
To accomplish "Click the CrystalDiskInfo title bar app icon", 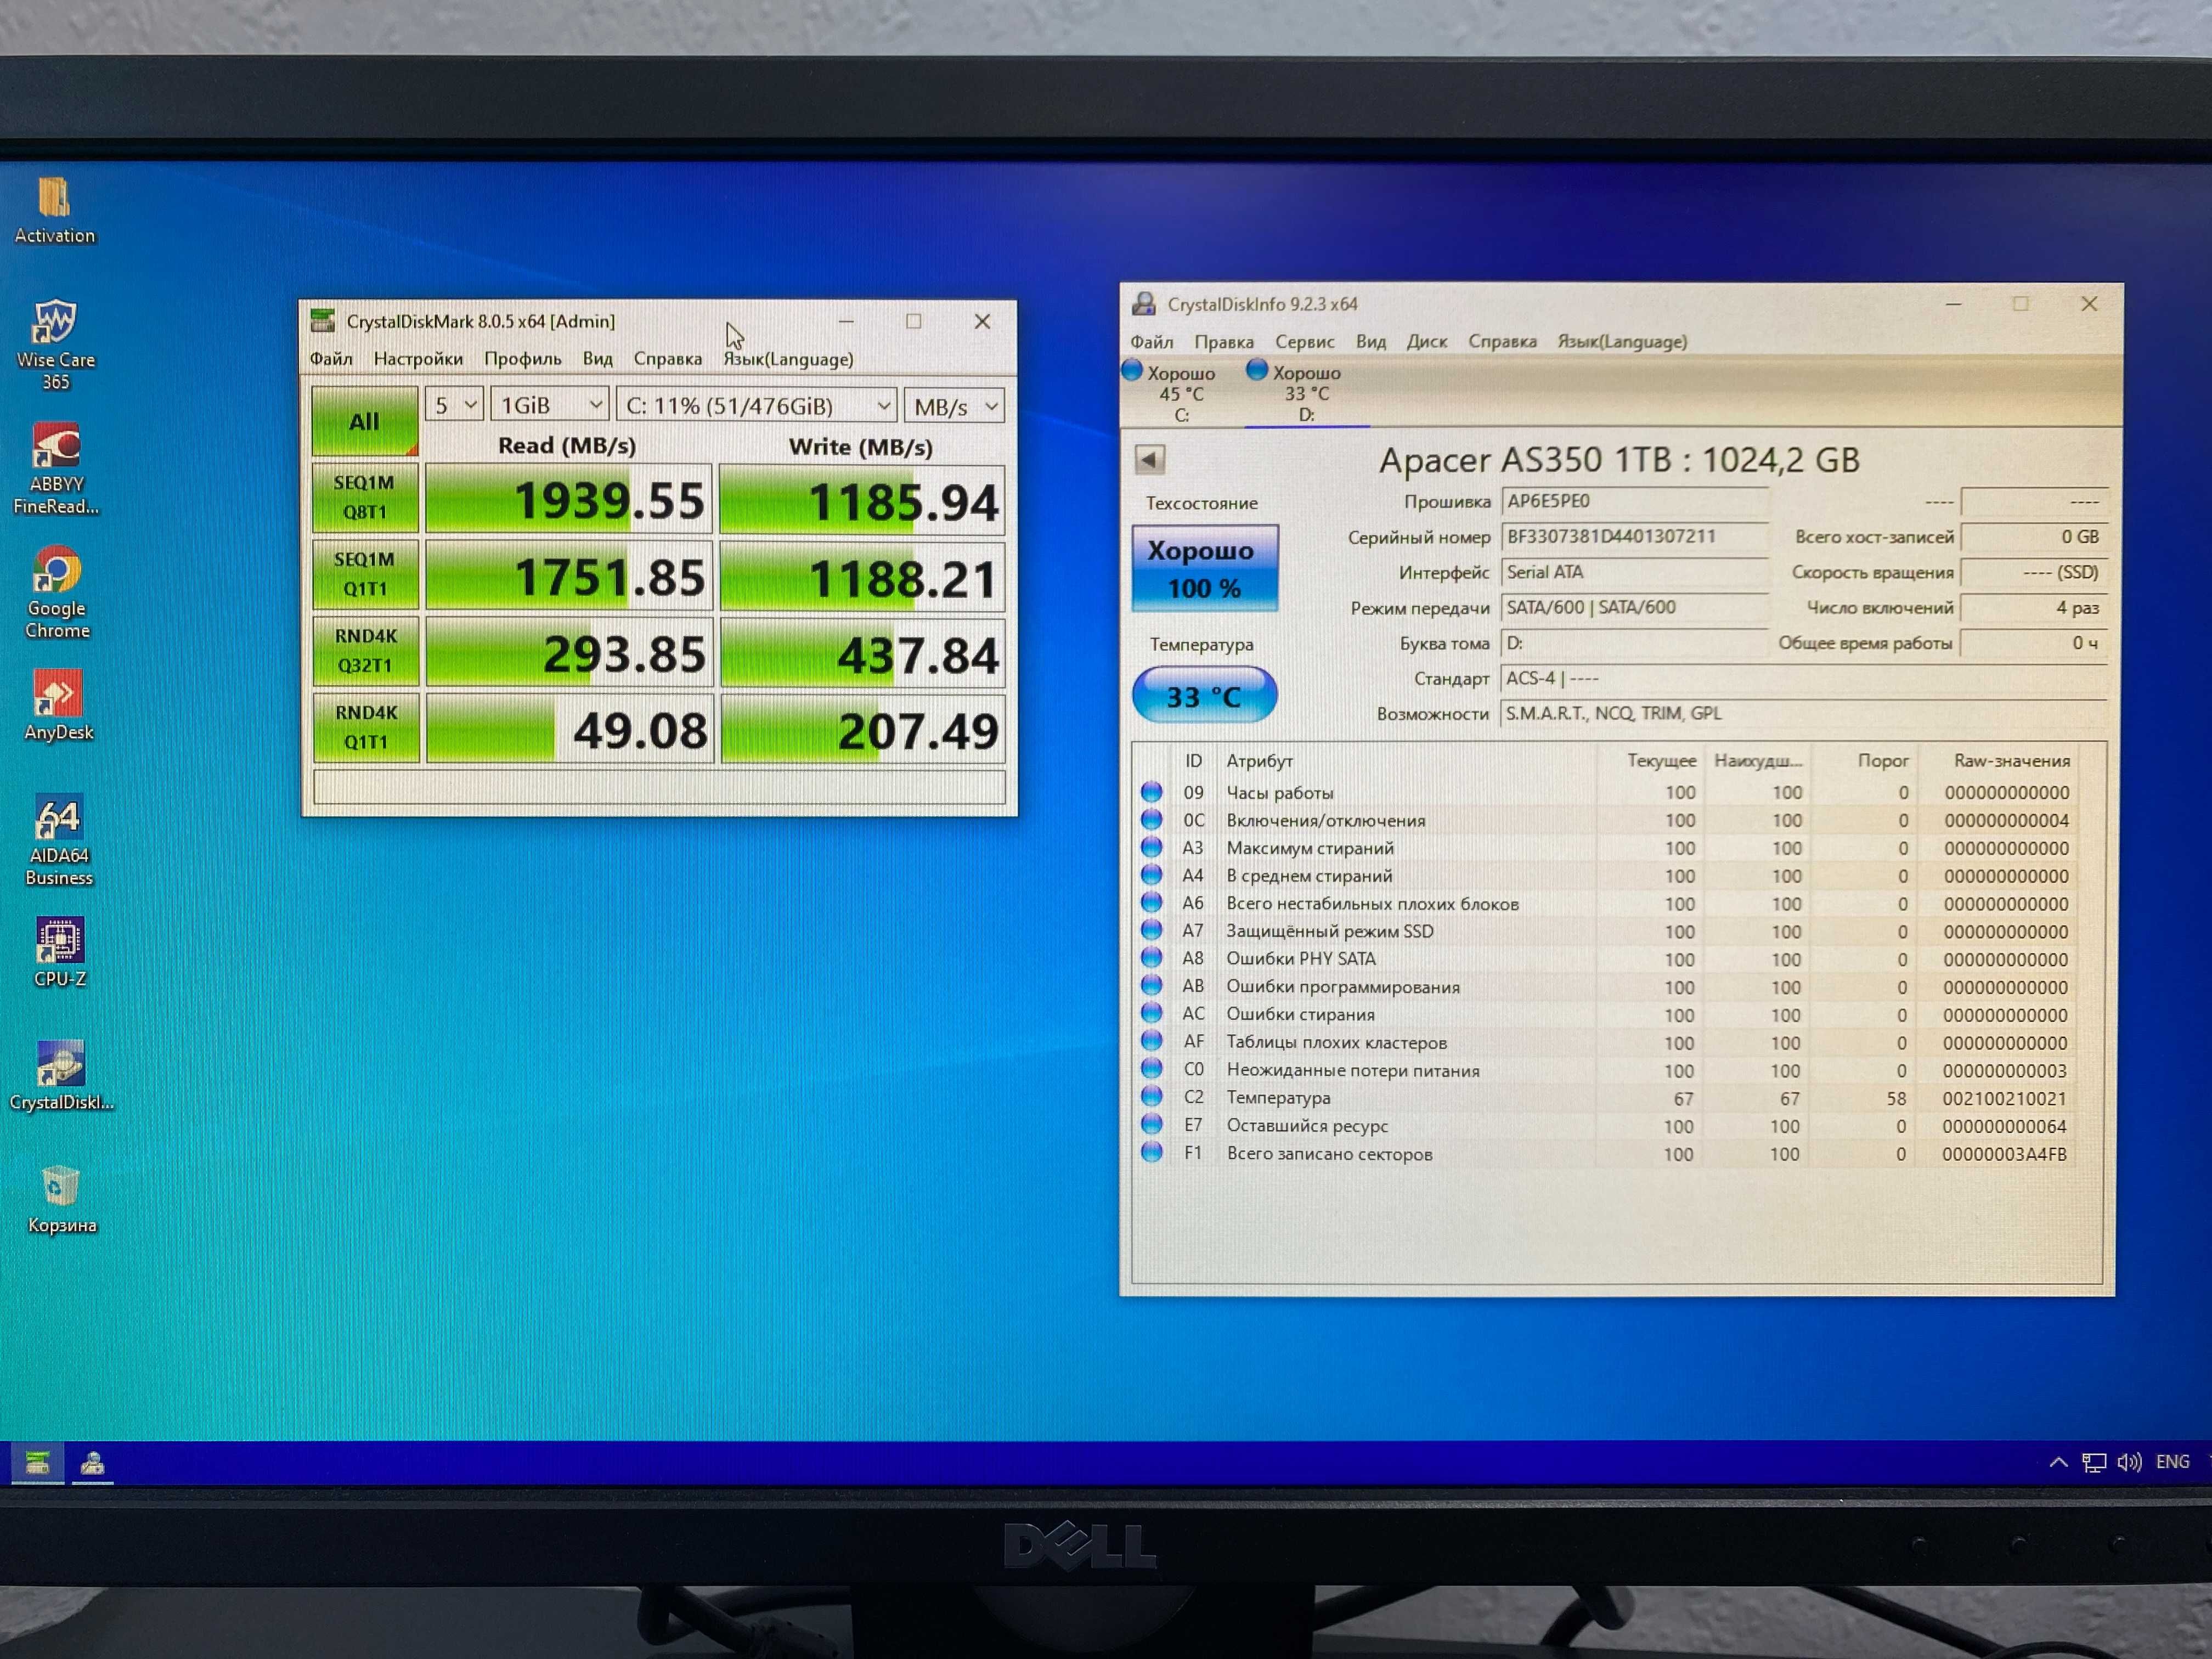I will [1144, 303].
